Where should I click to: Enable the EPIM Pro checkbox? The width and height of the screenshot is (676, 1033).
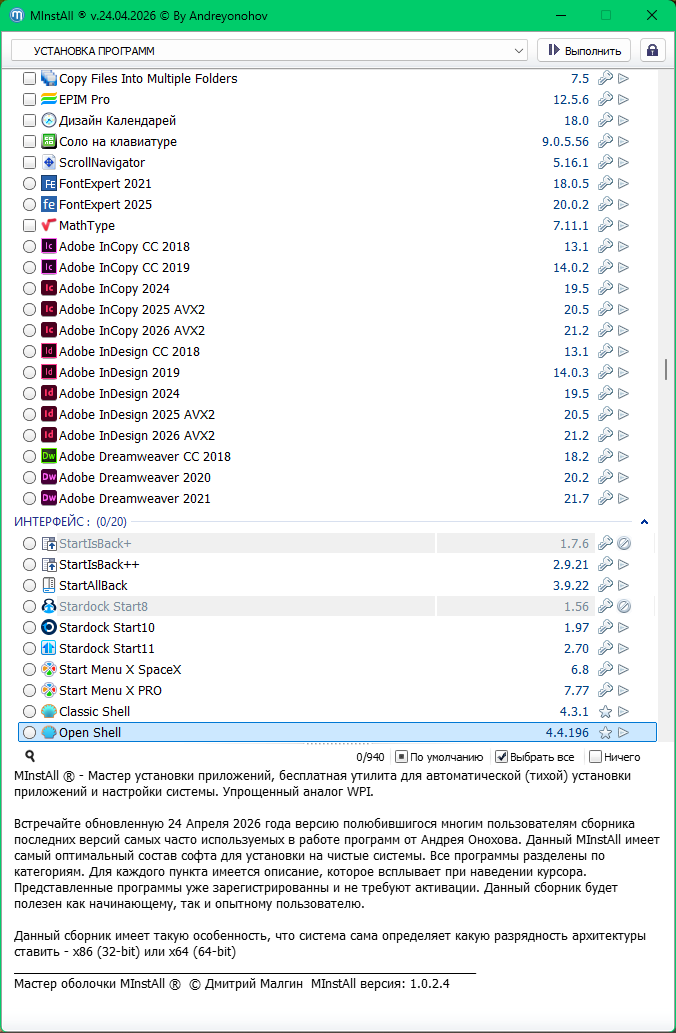click(x=29, y=100)
